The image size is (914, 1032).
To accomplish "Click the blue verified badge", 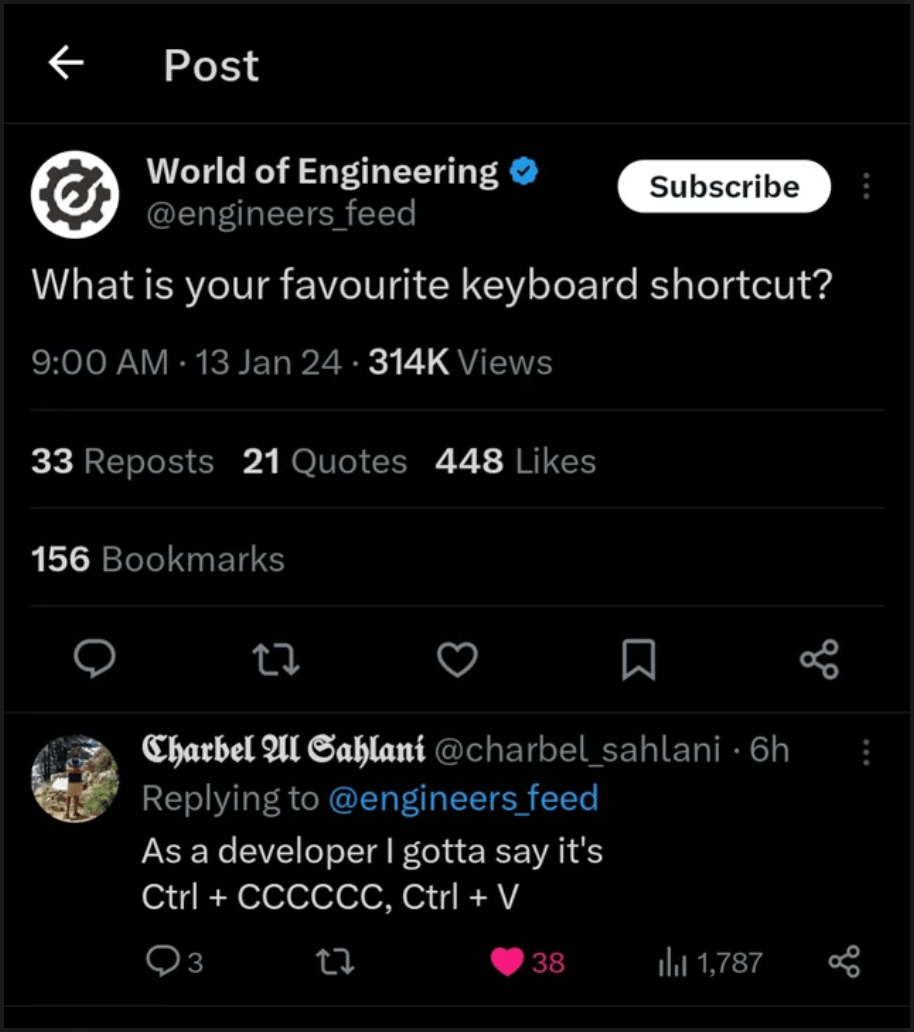I will [524, 172].
